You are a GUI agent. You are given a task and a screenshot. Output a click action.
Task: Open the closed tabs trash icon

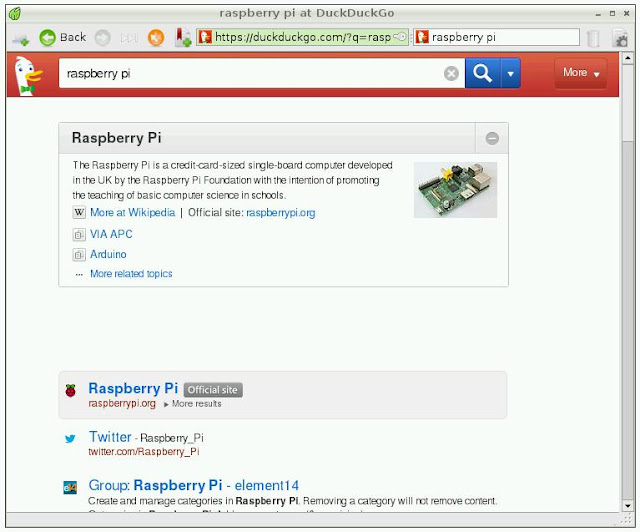click(x=593, y=38)
